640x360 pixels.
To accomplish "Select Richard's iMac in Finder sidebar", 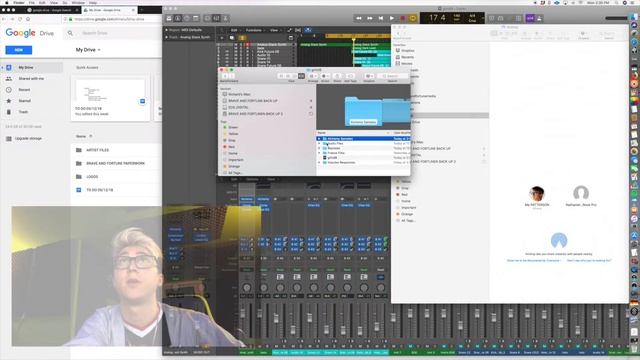I will click(x=239, y=94).
